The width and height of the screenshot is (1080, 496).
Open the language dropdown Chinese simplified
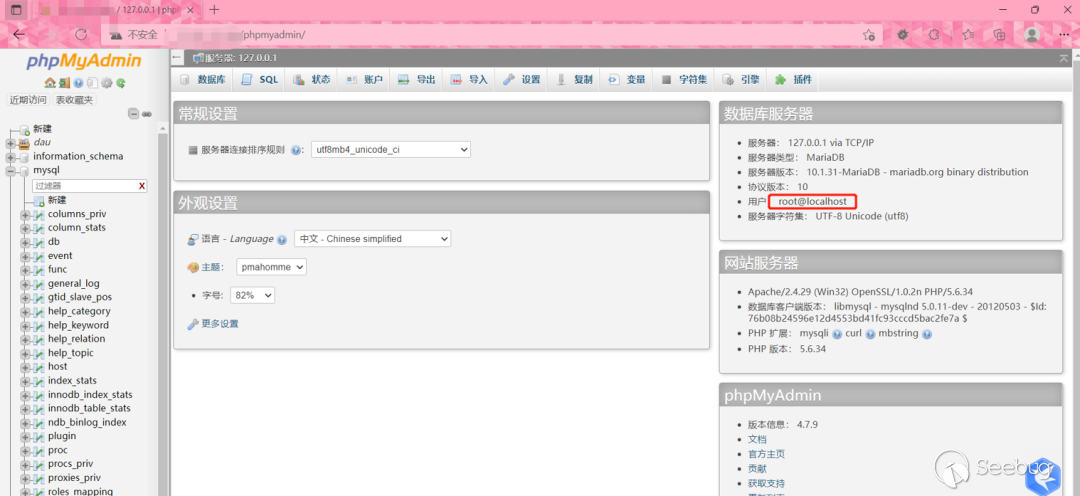click(x=372, y=239)
